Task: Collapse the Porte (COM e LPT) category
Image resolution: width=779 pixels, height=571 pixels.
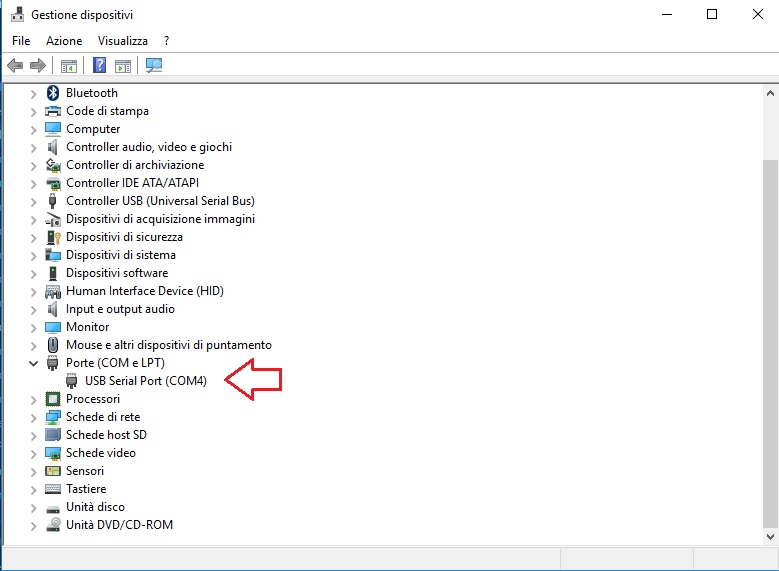Action: [x=33, y=363]
